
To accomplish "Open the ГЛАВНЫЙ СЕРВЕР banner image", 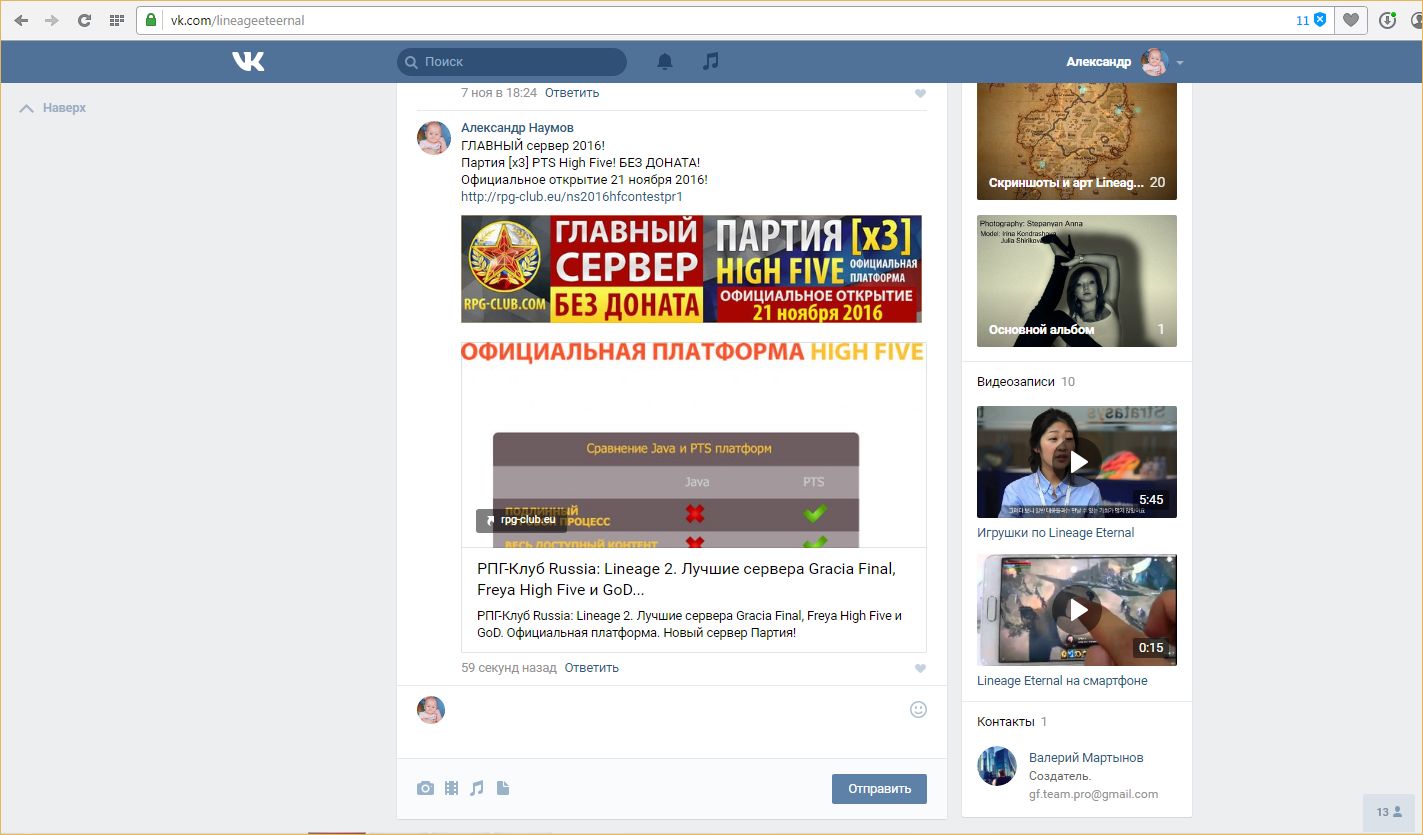I will click(x=691, y=269).
